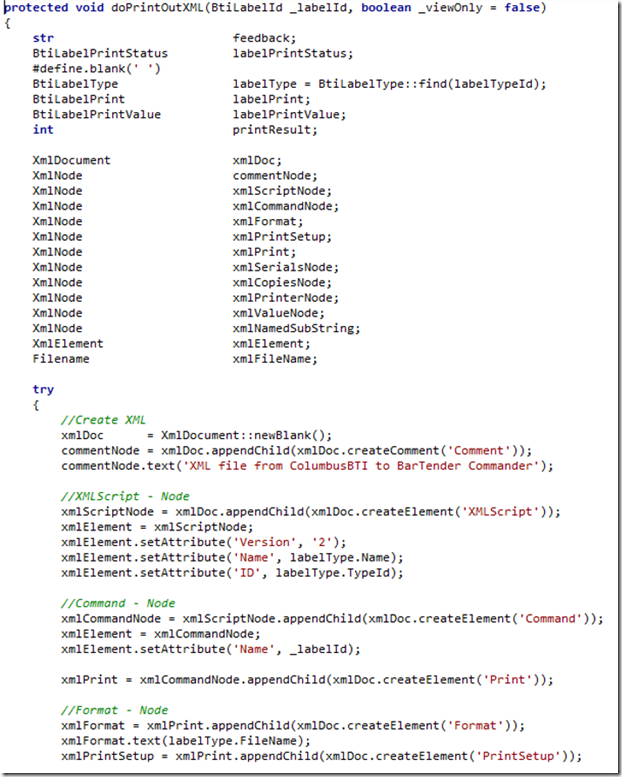Click the 'int' type keyword
This screenshot has height=777, width=622.
43,129
